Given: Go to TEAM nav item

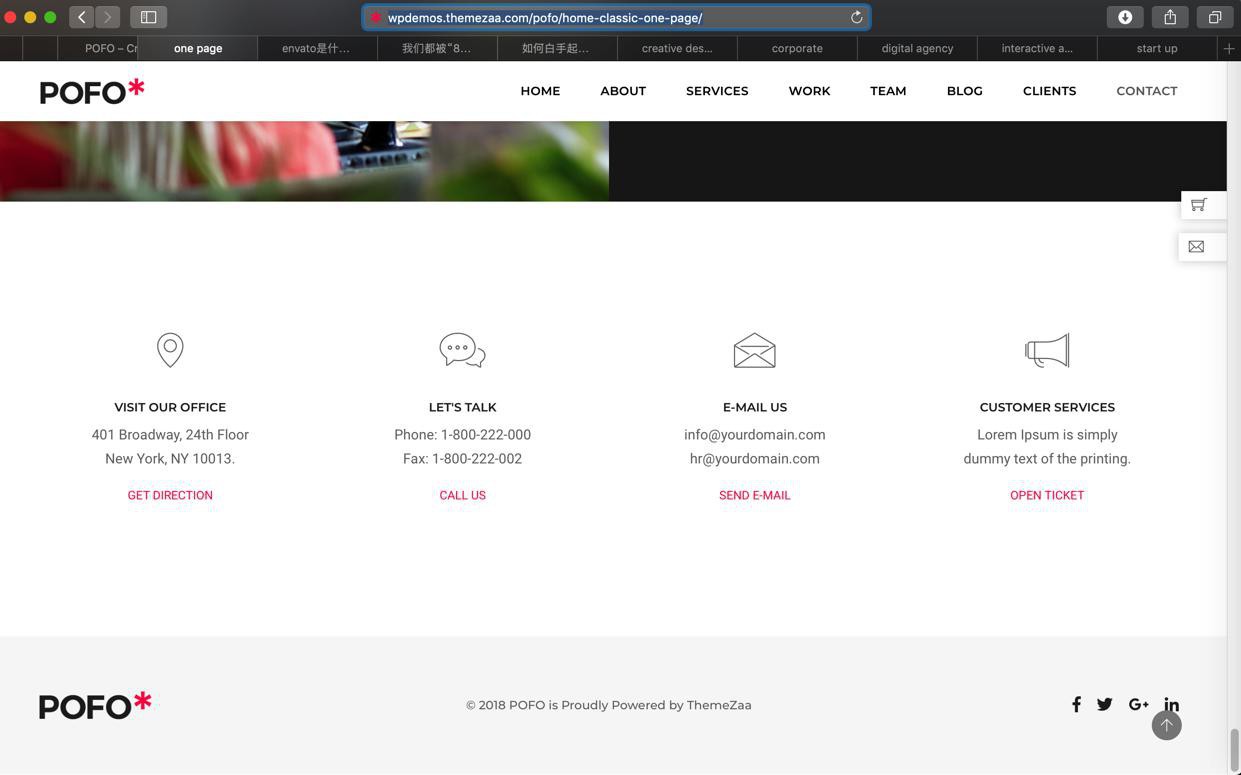Looking at the screenshot, I should tap(888, 91).
